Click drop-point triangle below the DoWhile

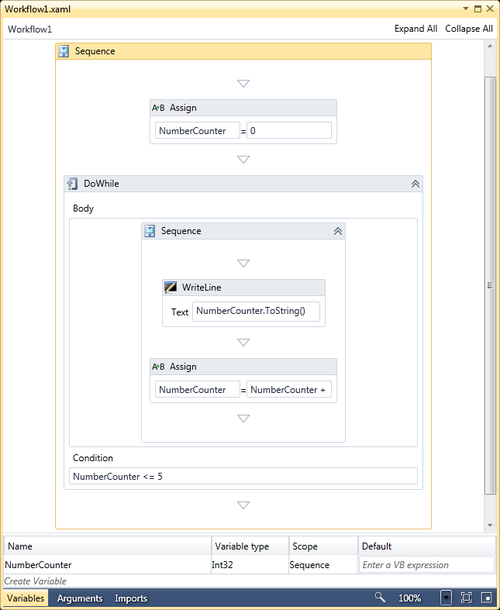243,505
